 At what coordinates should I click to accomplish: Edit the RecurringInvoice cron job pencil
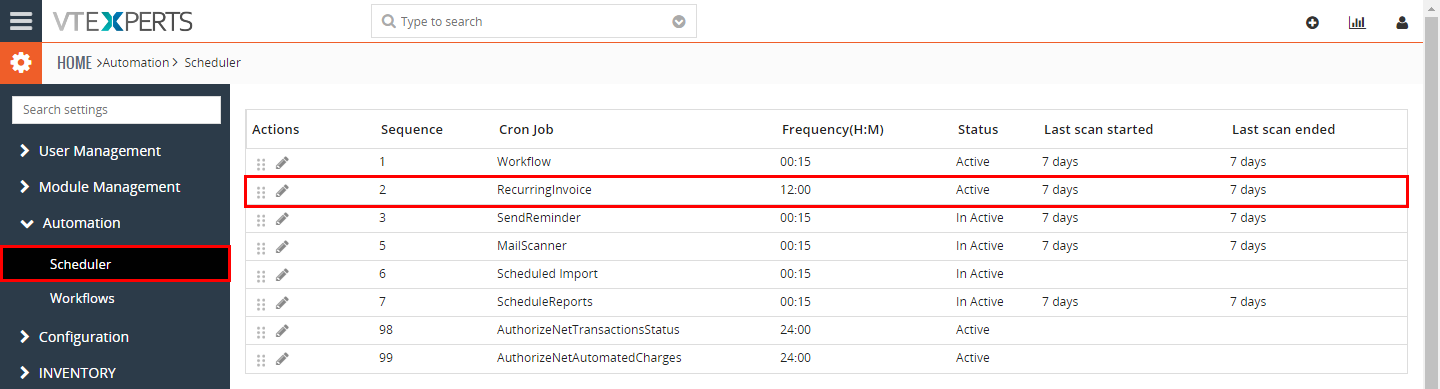[x=282, y=191]
